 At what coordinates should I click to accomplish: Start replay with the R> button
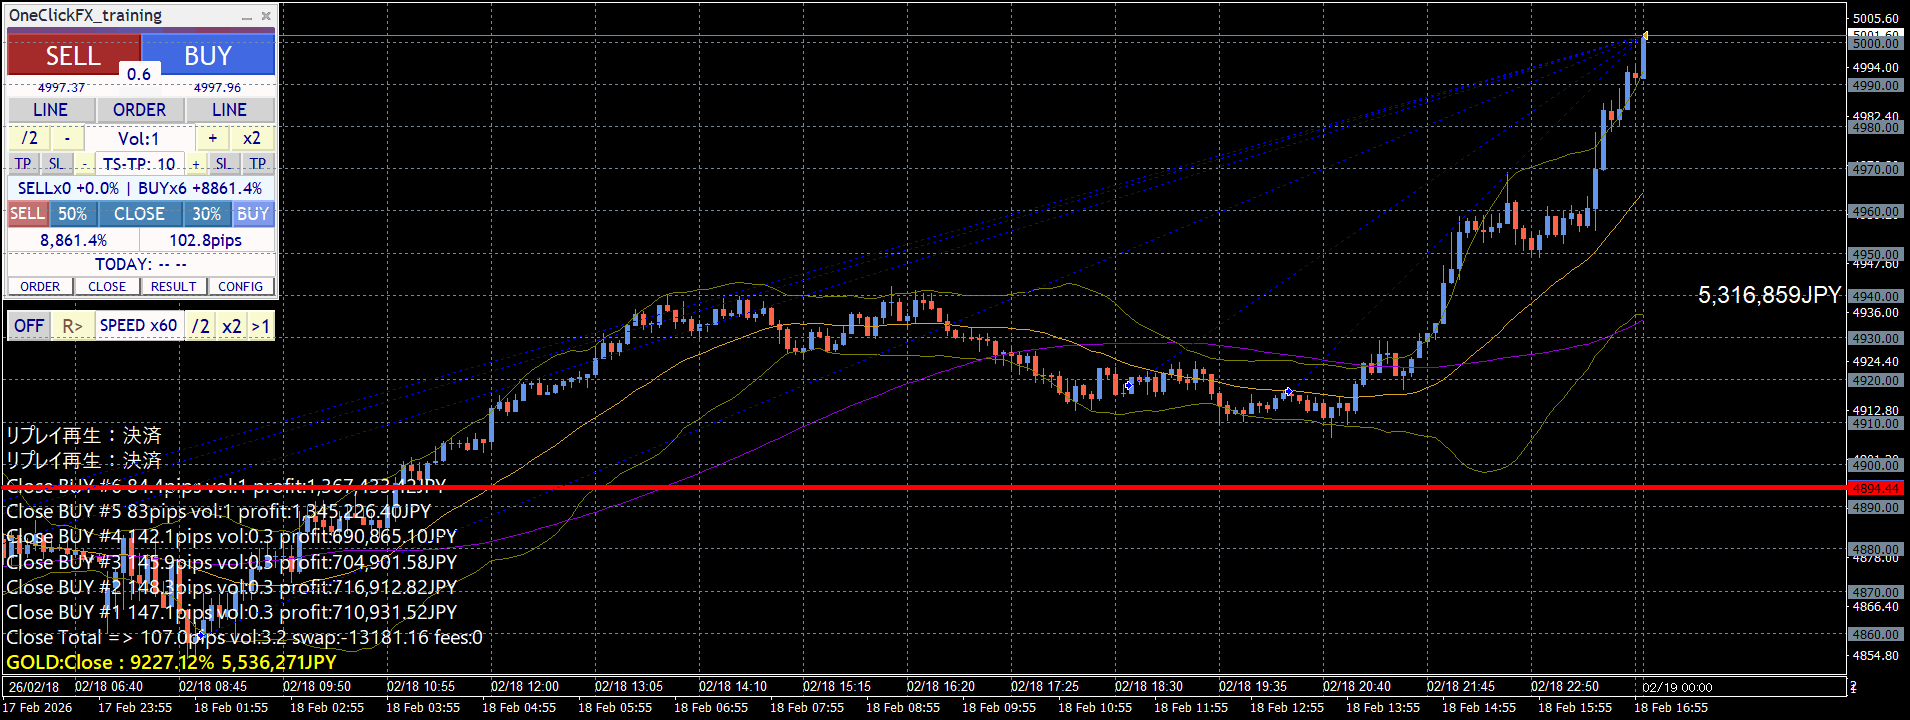(x=72, y=326)
